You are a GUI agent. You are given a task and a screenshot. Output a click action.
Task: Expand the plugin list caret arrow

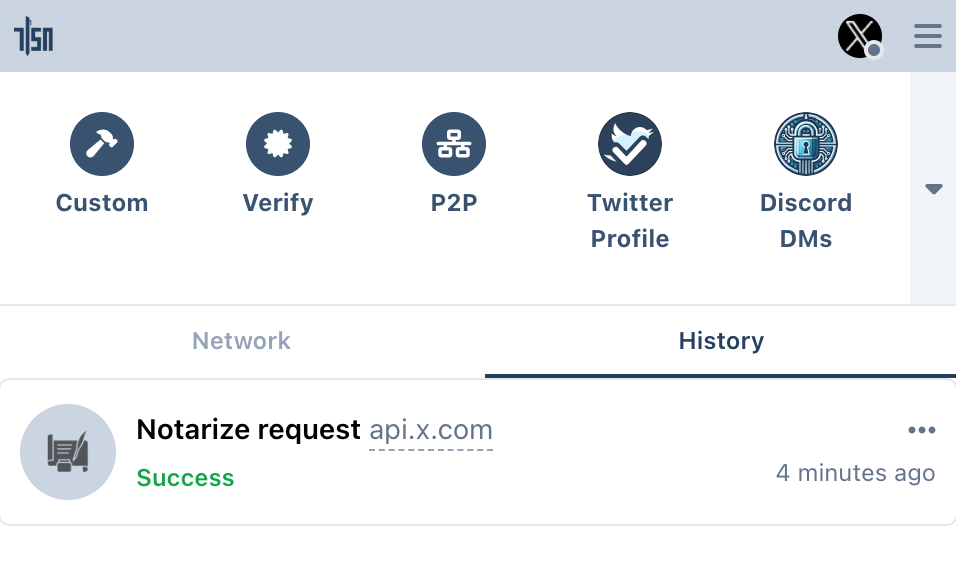pos(934,189)
